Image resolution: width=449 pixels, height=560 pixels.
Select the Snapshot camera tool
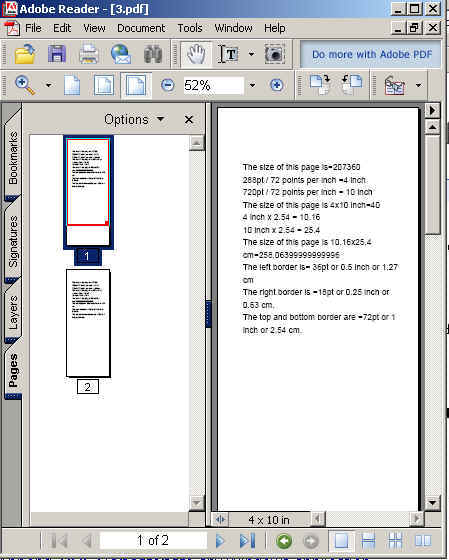(274, 54)
